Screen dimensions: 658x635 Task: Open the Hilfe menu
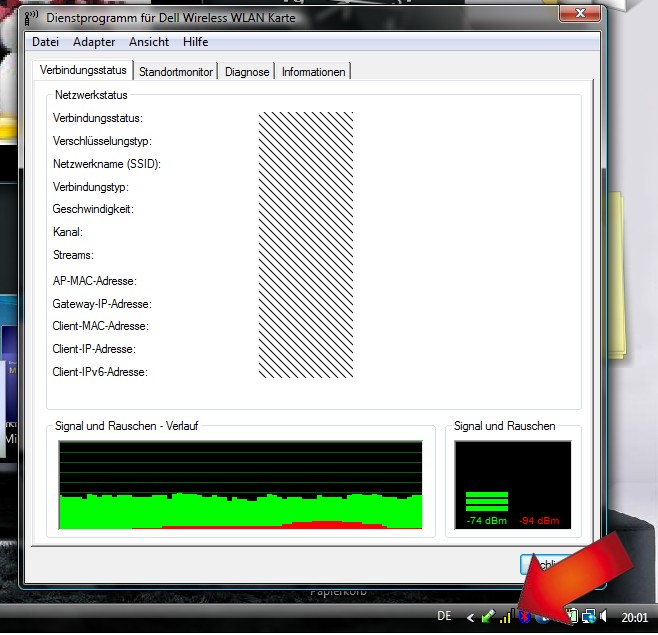[196, 42]
